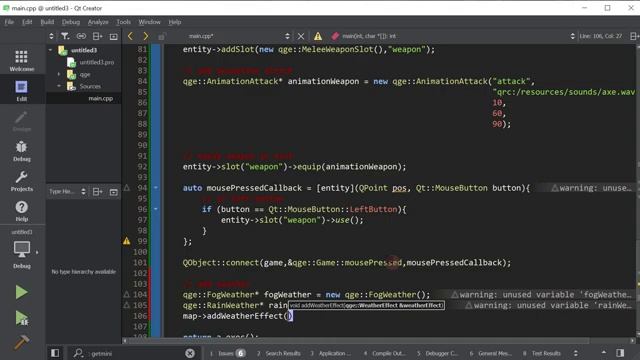The height and width of the screenshot is (360, 640).
Task: Select untitled3.pro in project tree
Action: (x=96, y=62)
